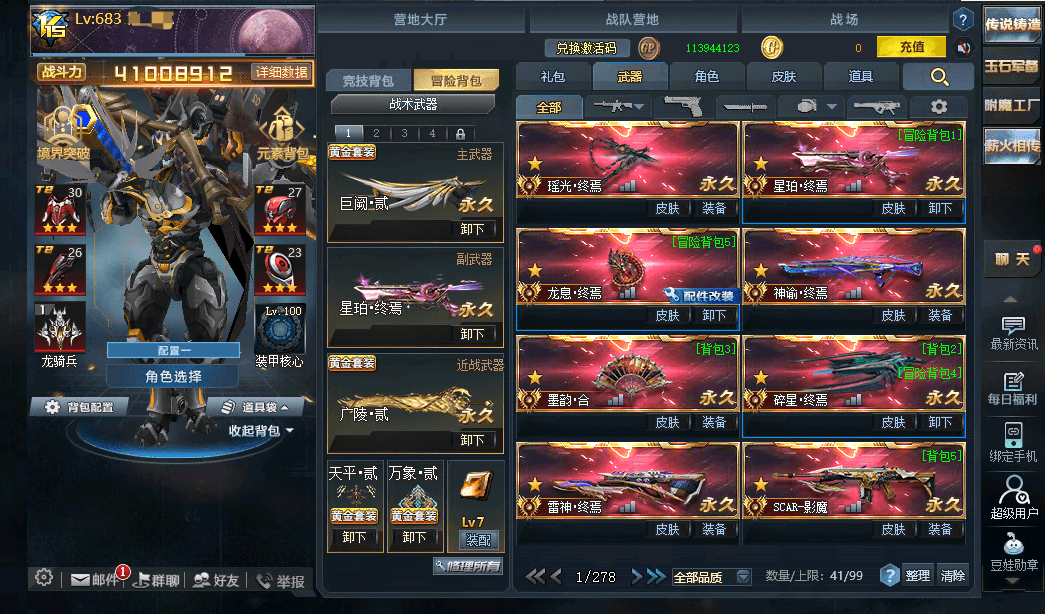Click the question mark help icon at top right

tap(962, 19)
